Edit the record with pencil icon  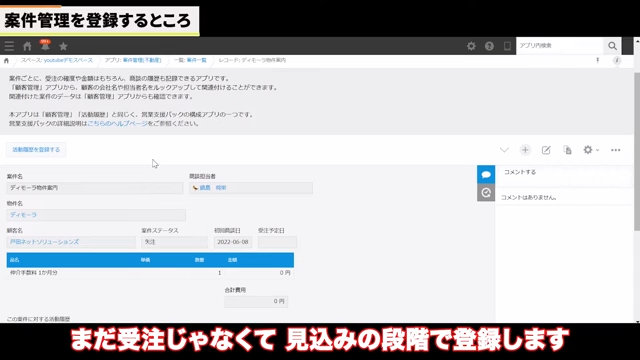coord(546,150)
